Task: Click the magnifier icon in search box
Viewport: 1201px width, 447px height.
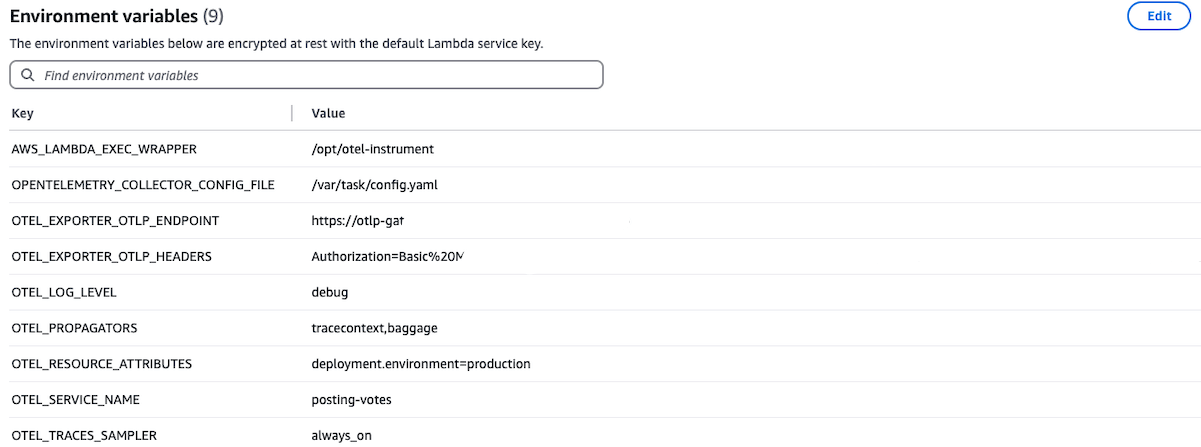Action: (27, 75)
